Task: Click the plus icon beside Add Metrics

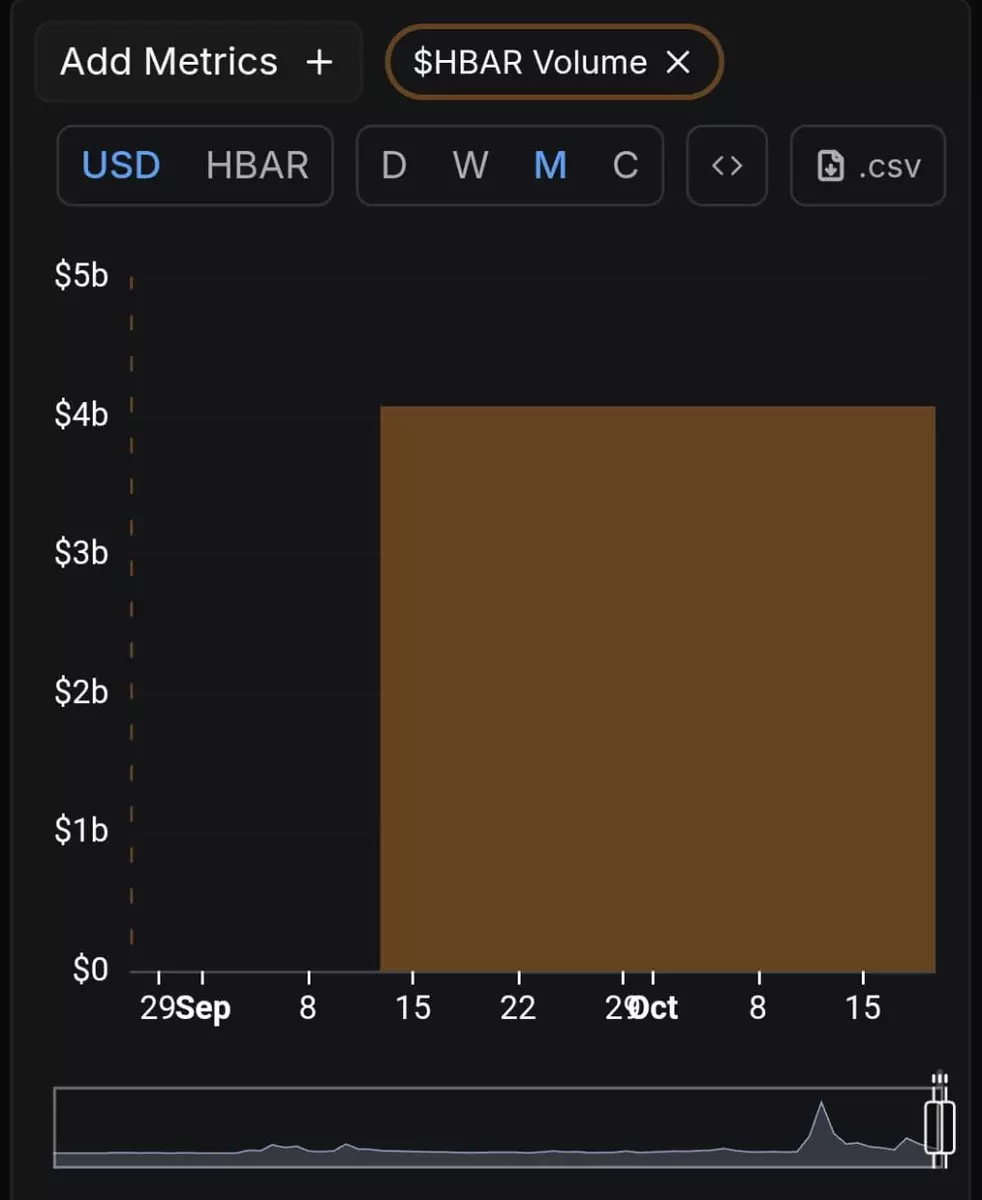Action: point(319,62)
